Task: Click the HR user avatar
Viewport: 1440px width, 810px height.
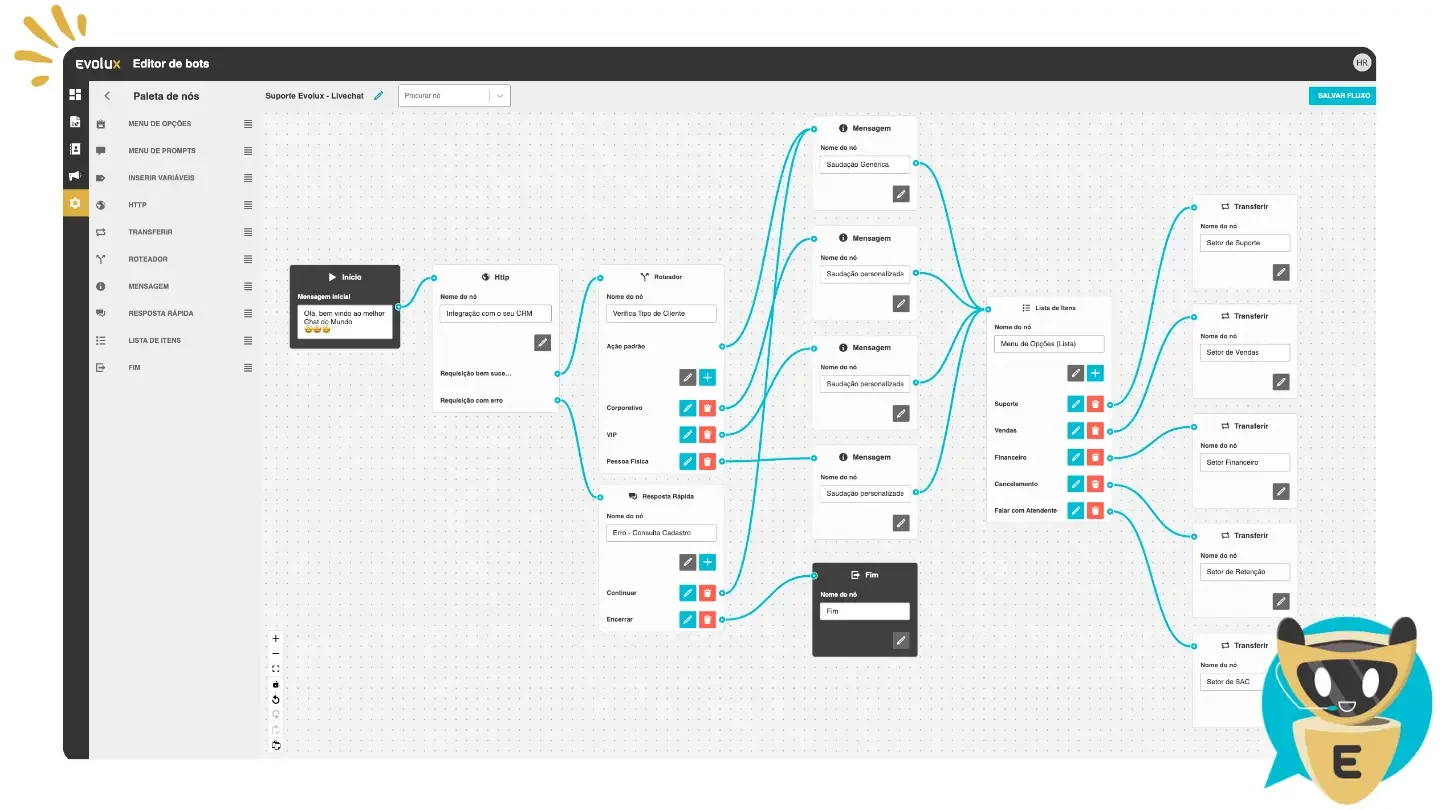Action: click(x=1361, y=63)
